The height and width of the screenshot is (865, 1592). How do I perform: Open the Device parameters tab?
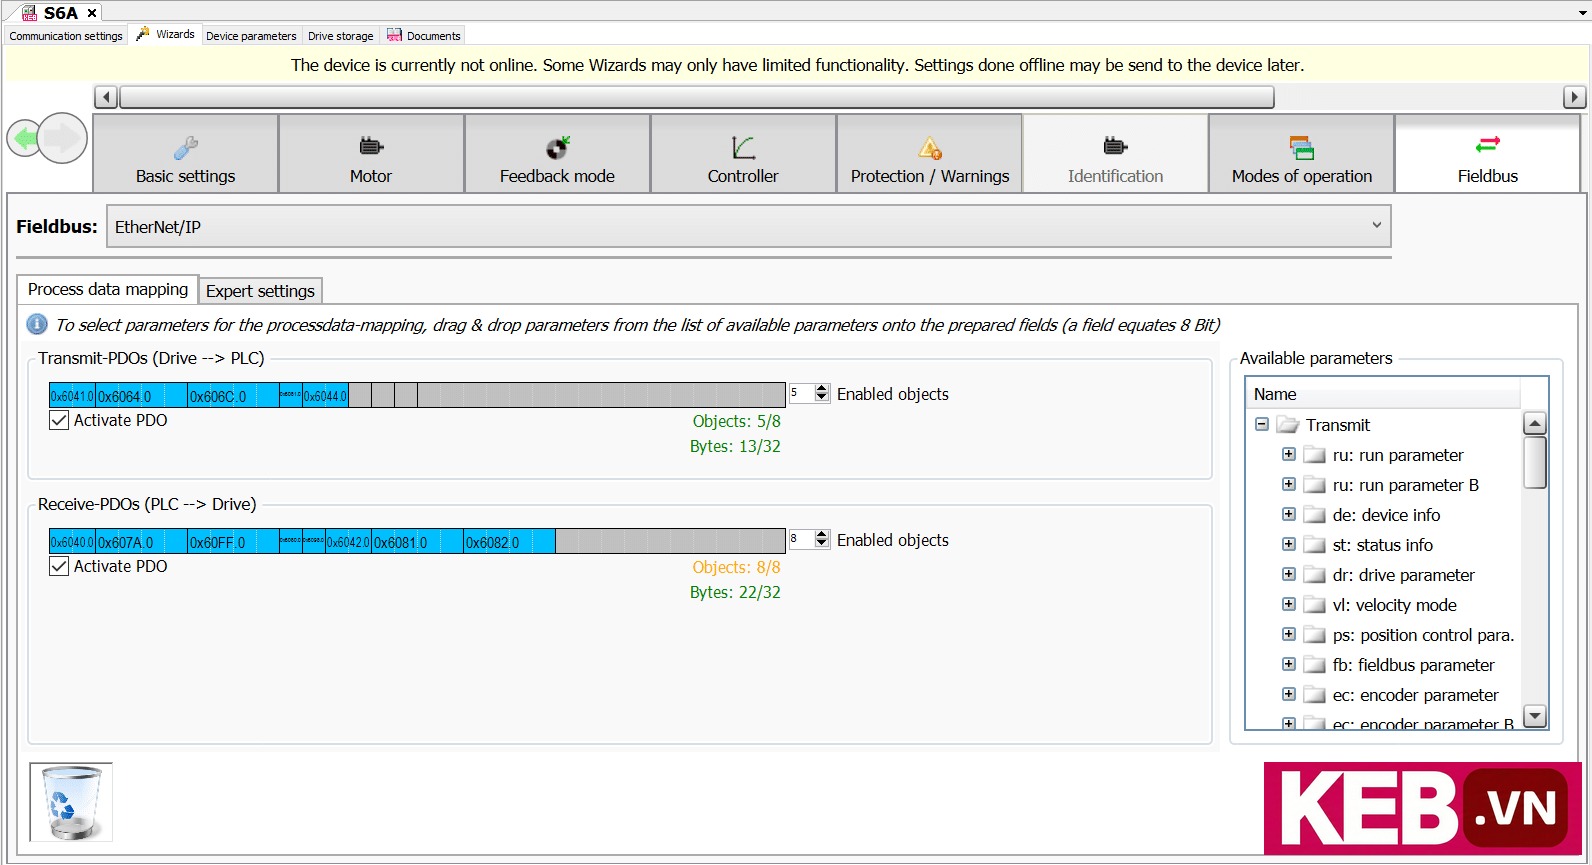coord(251,36)
